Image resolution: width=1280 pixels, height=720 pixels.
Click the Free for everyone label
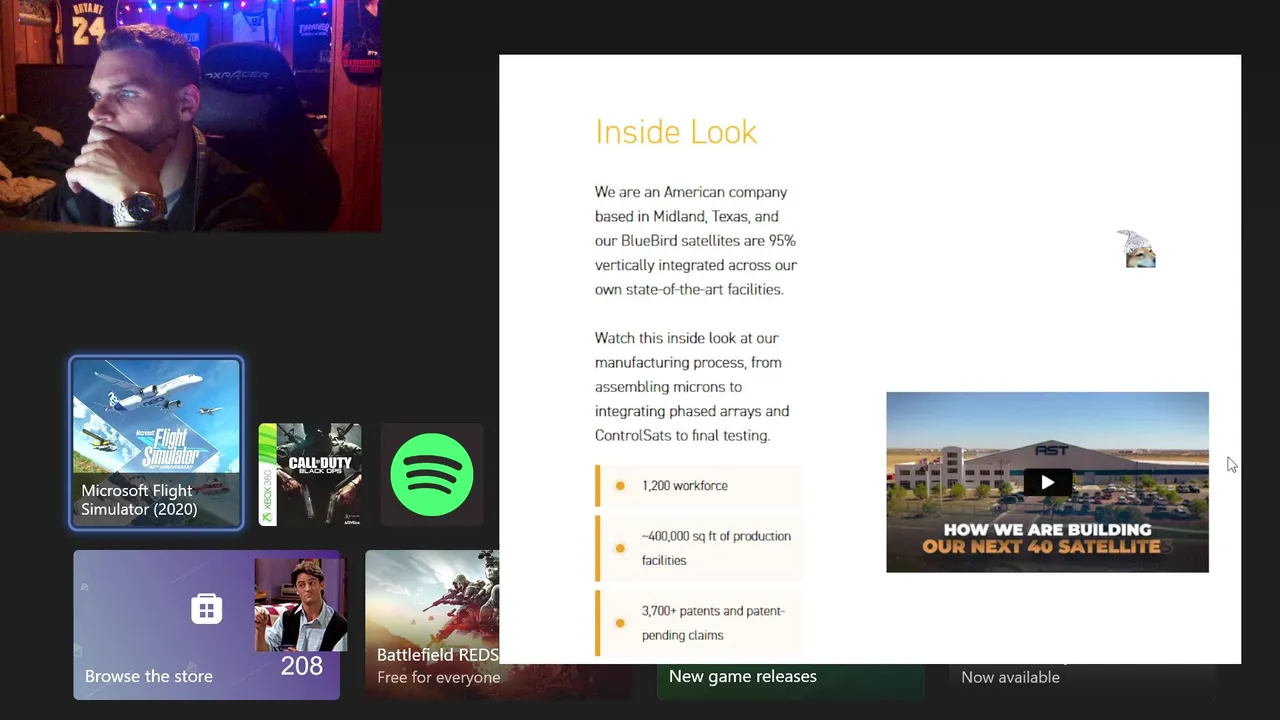[438, 677]
